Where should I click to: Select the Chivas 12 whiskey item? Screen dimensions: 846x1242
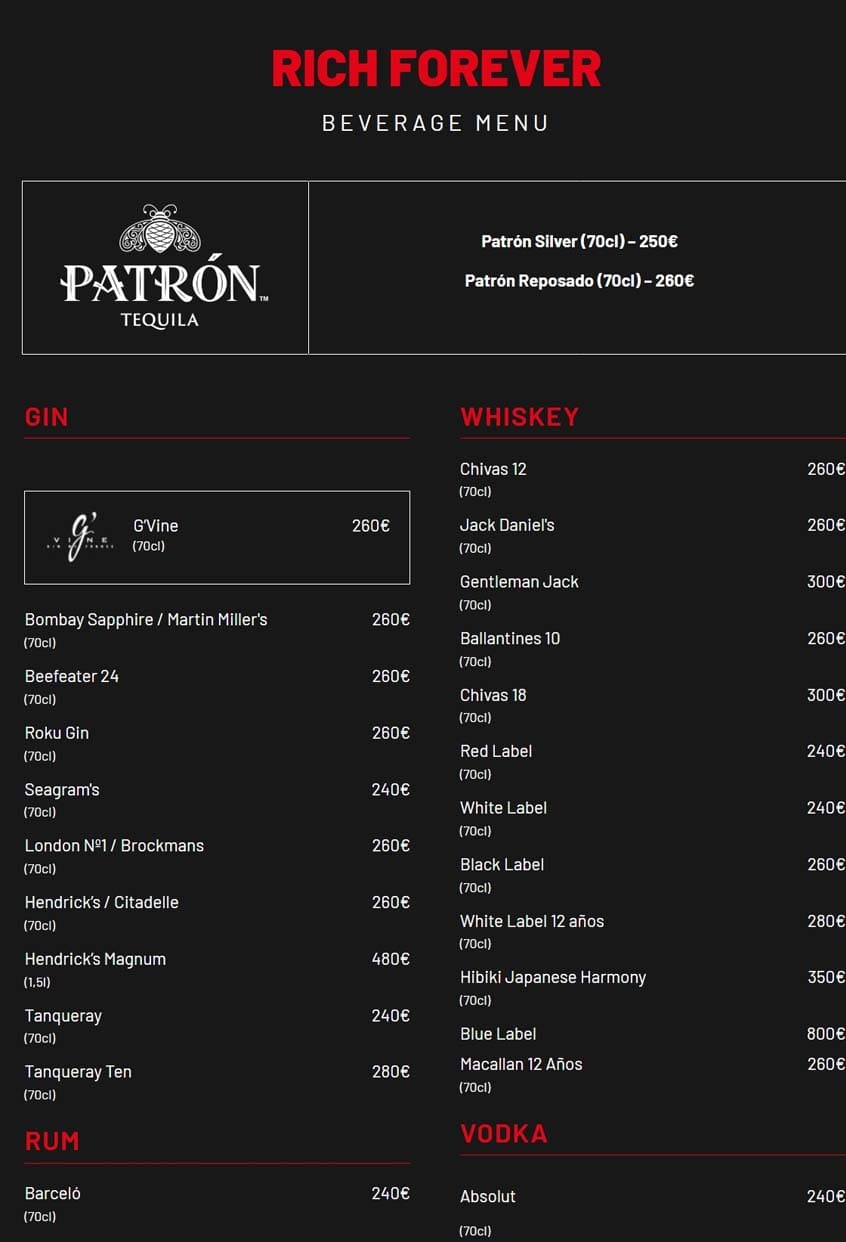click(x=493, y=469)
